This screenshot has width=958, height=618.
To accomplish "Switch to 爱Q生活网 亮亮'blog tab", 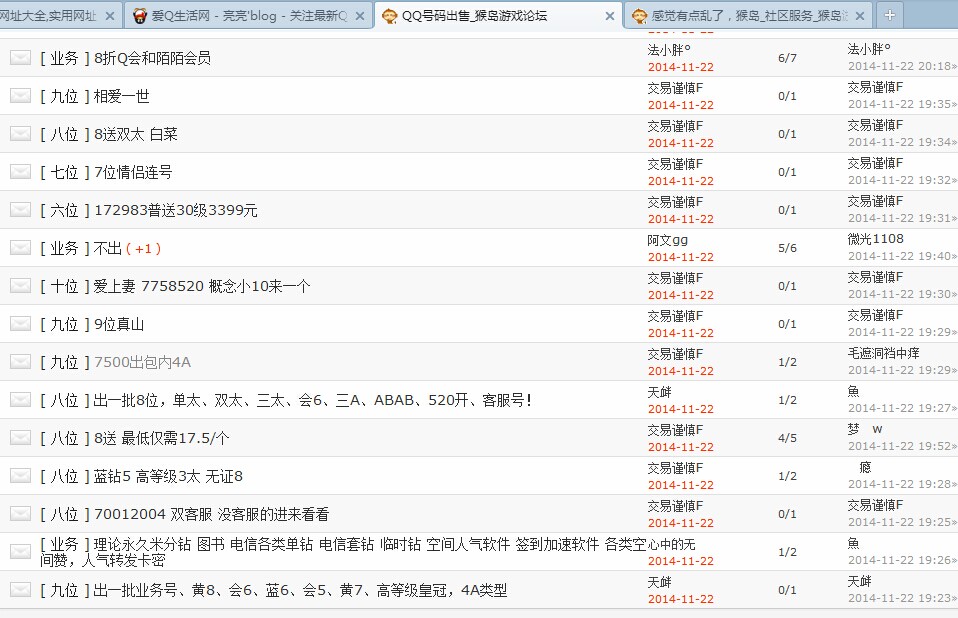I will tap(249, 16).
